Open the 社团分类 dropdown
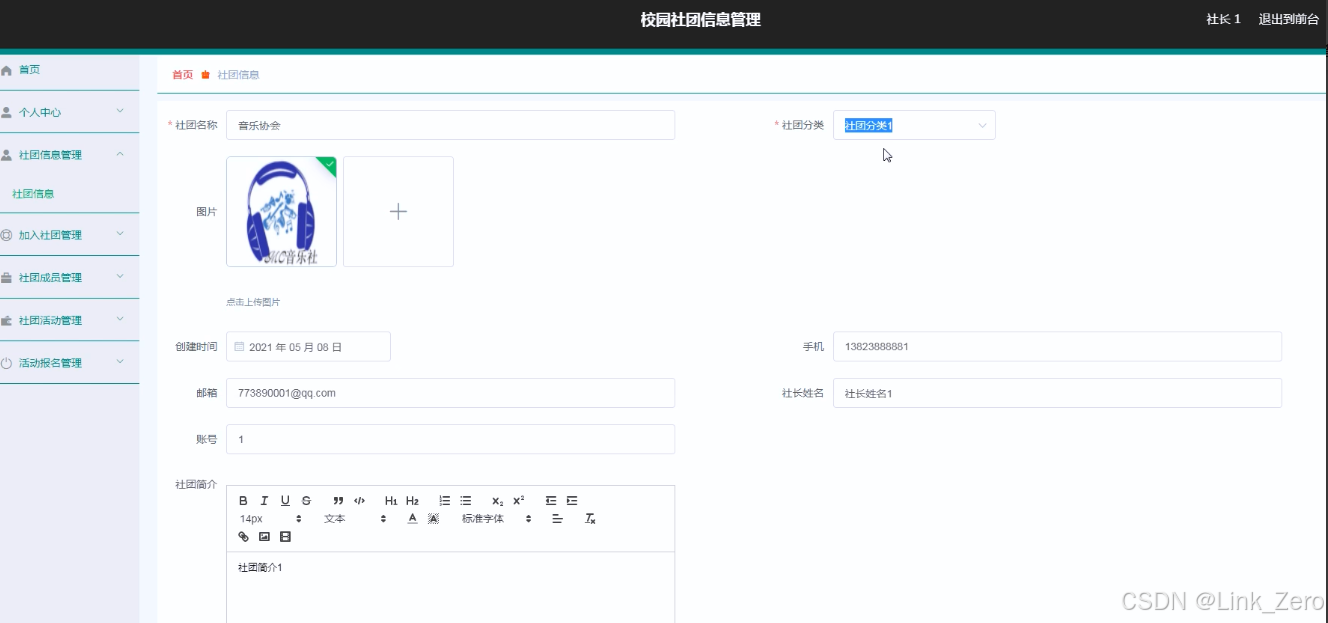Viewport: 1328px width, 623px height. 914,125
